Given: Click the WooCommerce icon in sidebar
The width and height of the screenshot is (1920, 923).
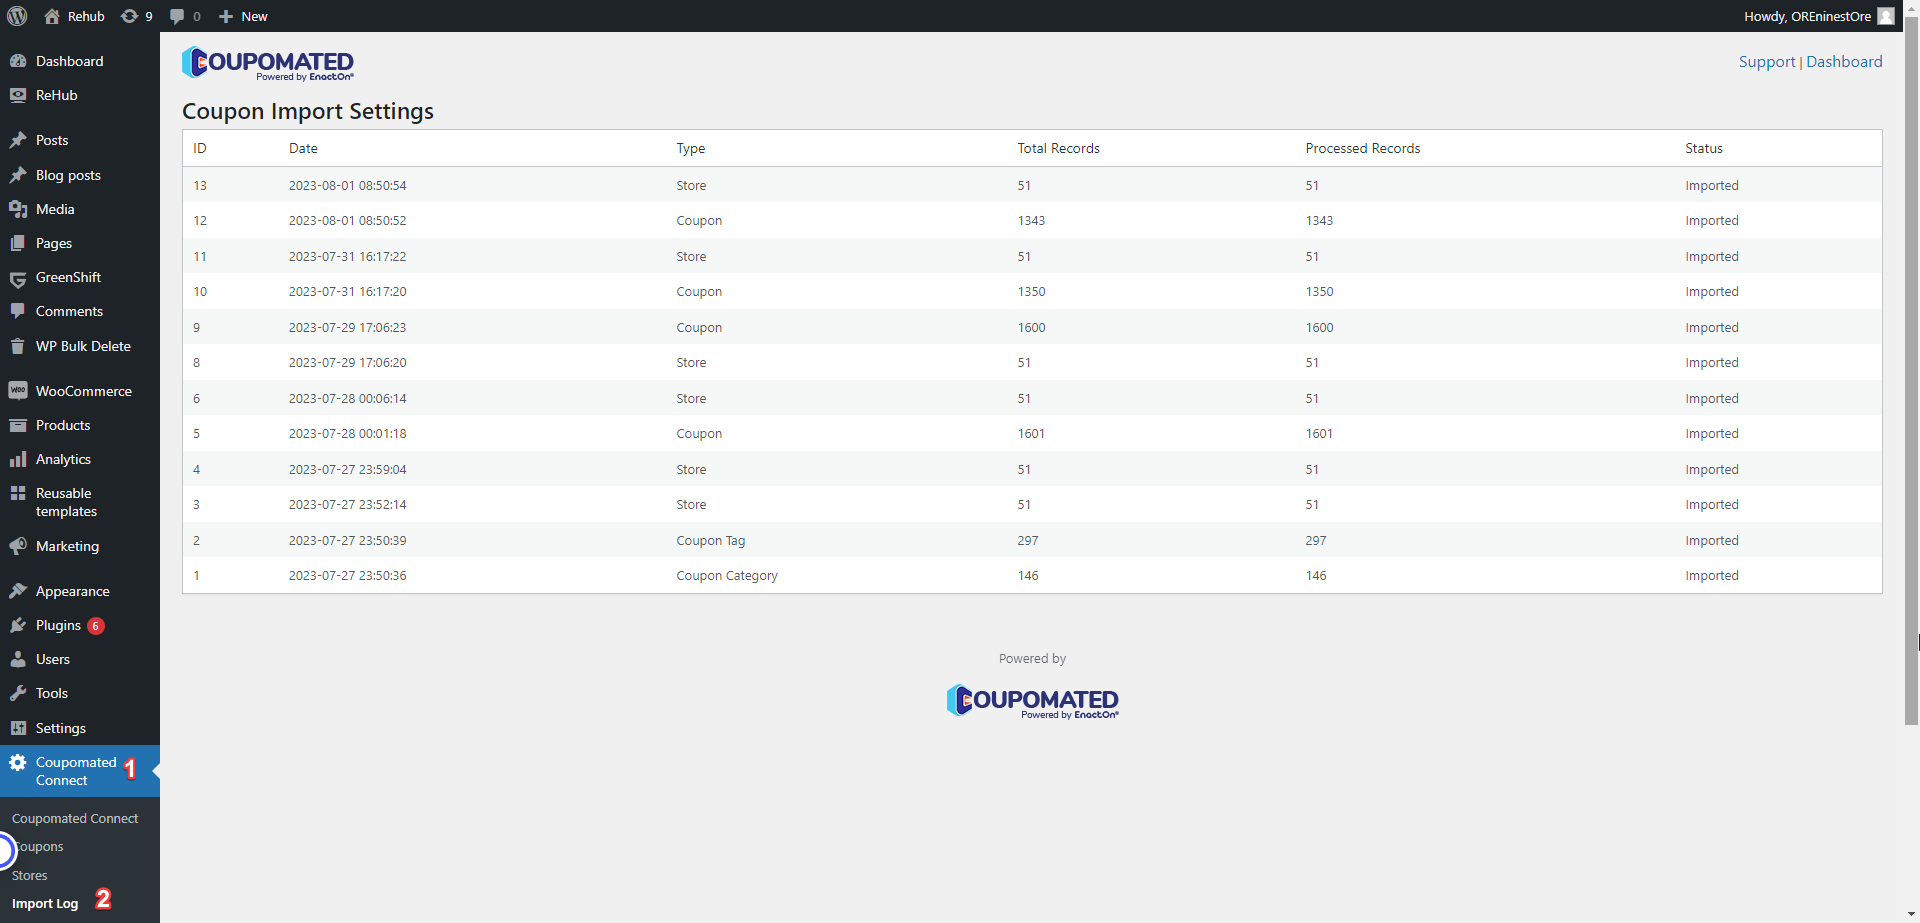Looking at the screenshot, I should pyautogui.click(x=18, y=391).
